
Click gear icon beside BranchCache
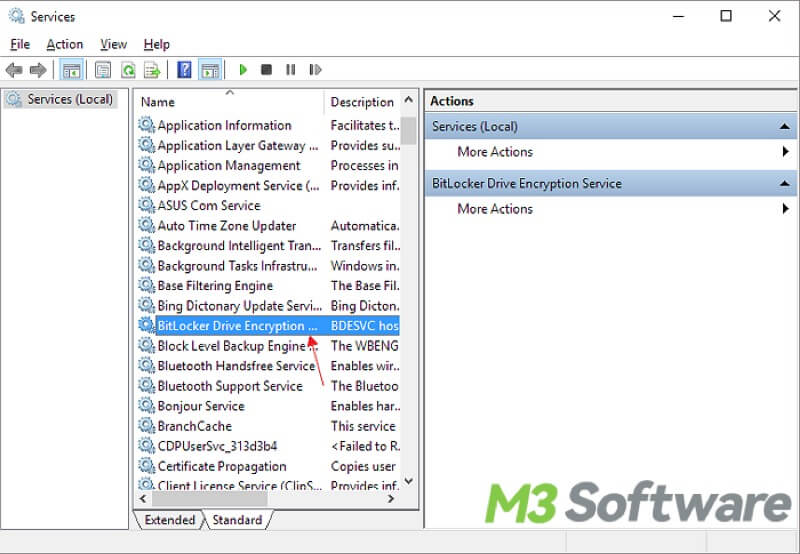[146, 425]
